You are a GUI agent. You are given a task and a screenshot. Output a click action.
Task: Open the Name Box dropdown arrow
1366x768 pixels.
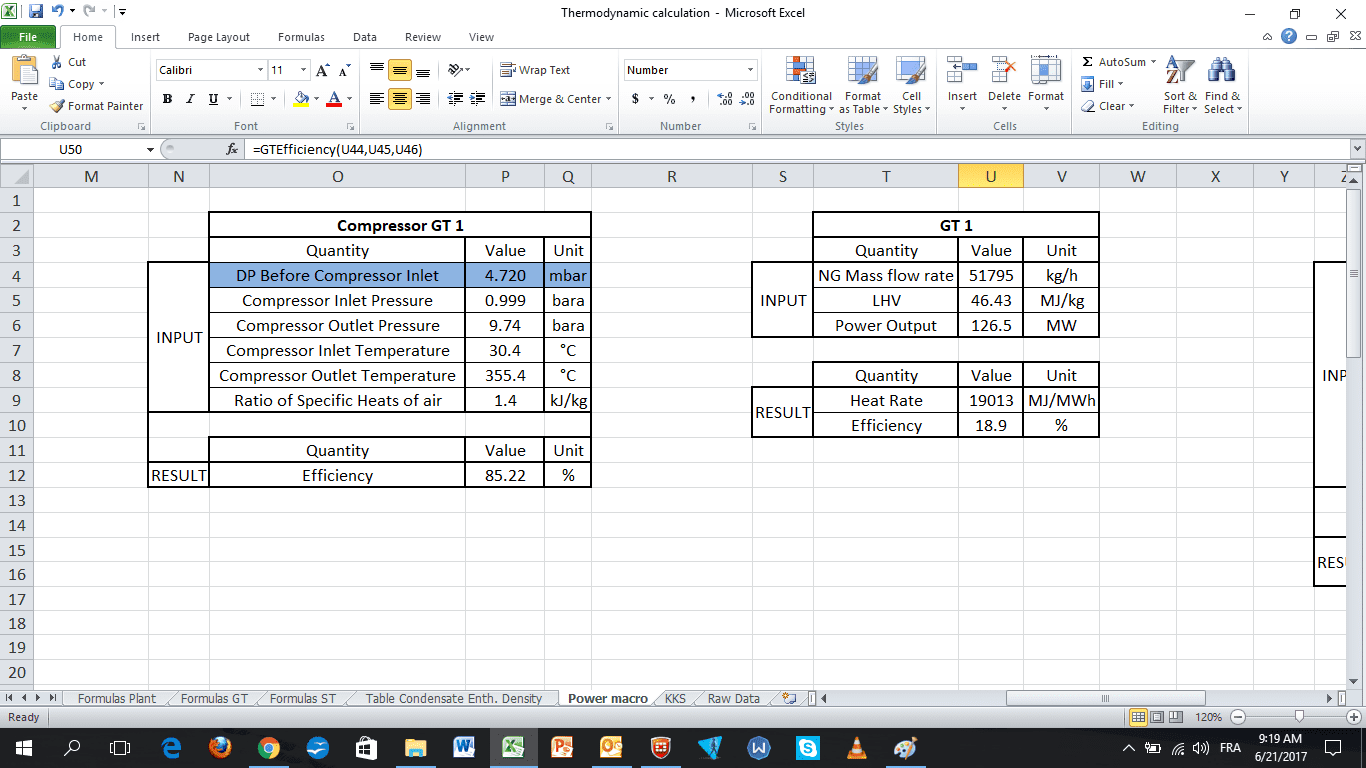coord(151,149)
